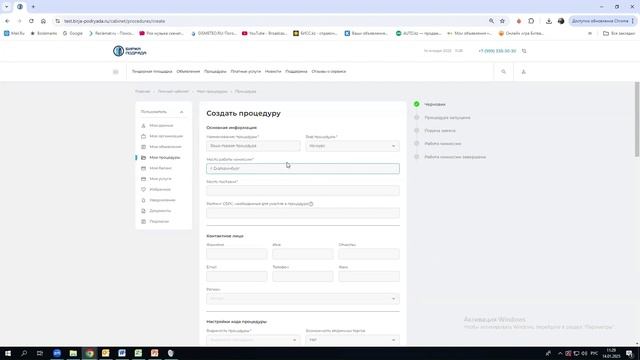The width and height of the screenshot is (640, 360).
Task: Click the Личный кабинет breadcrumb
Action: (x=173, y=91)
